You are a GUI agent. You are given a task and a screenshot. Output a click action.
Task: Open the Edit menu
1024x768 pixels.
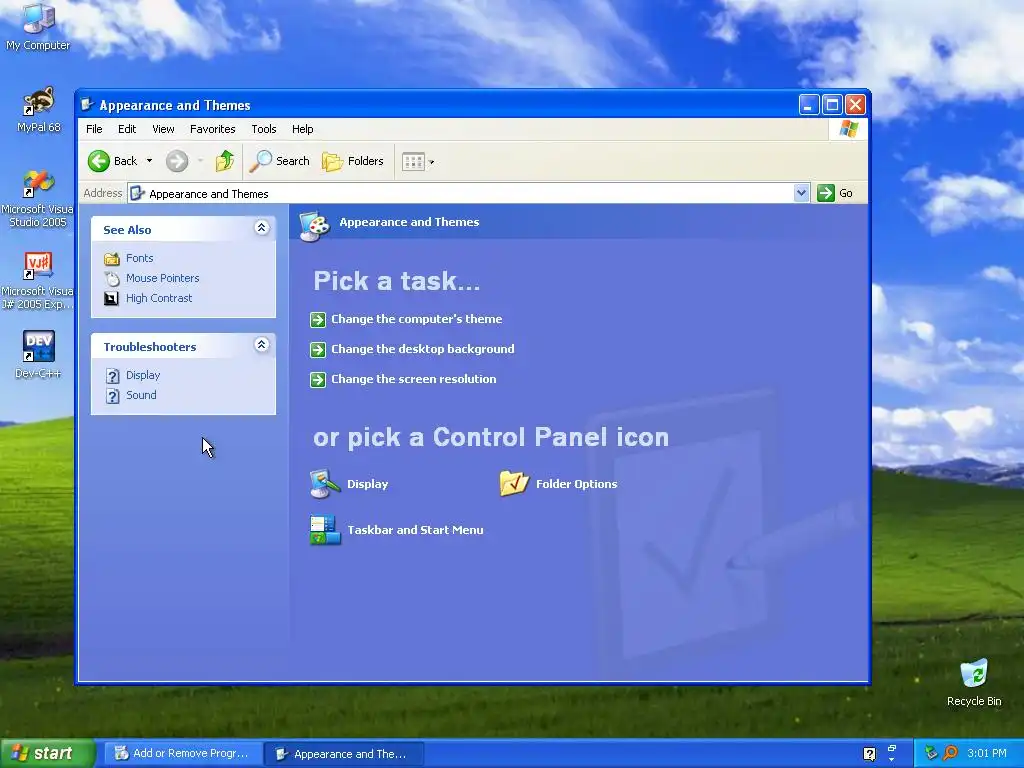coord(127,129)
